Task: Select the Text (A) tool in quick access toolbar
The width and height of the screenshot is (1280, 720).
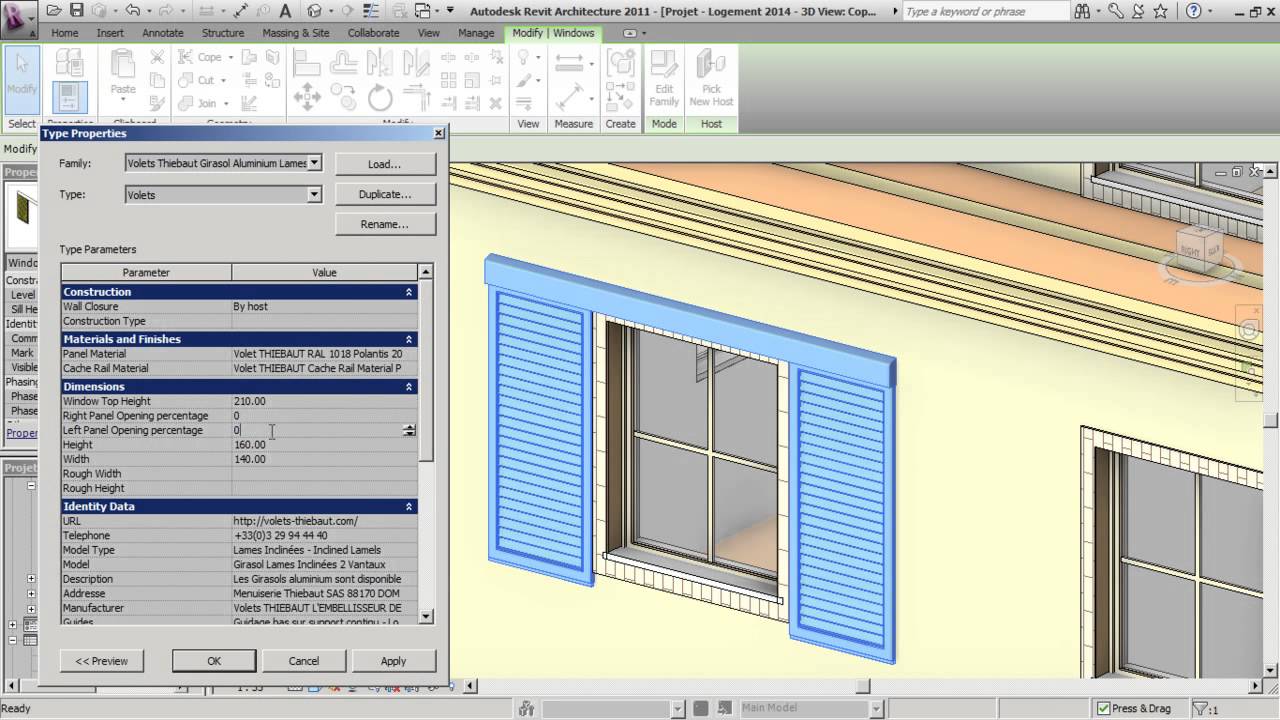Action: 283,11
